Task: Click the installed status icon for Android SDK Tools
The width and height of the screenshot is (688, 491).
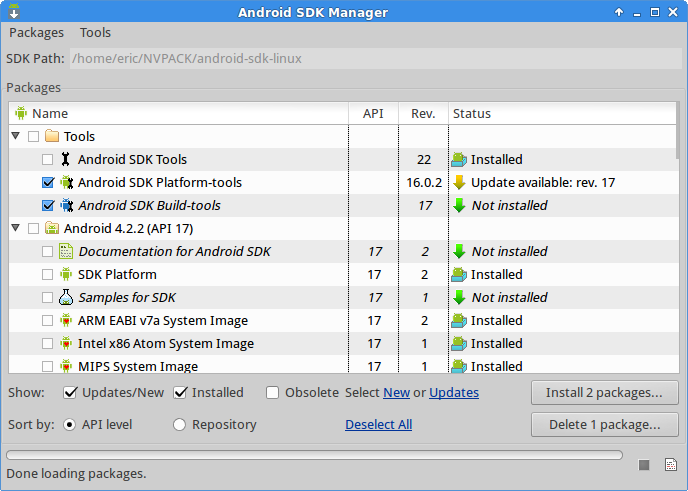Action: 459,159
